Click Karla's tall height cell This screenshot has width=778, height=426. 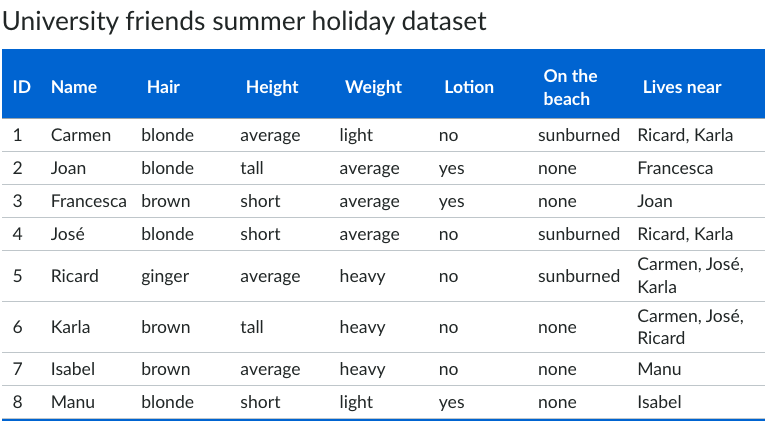coord(252,327)
